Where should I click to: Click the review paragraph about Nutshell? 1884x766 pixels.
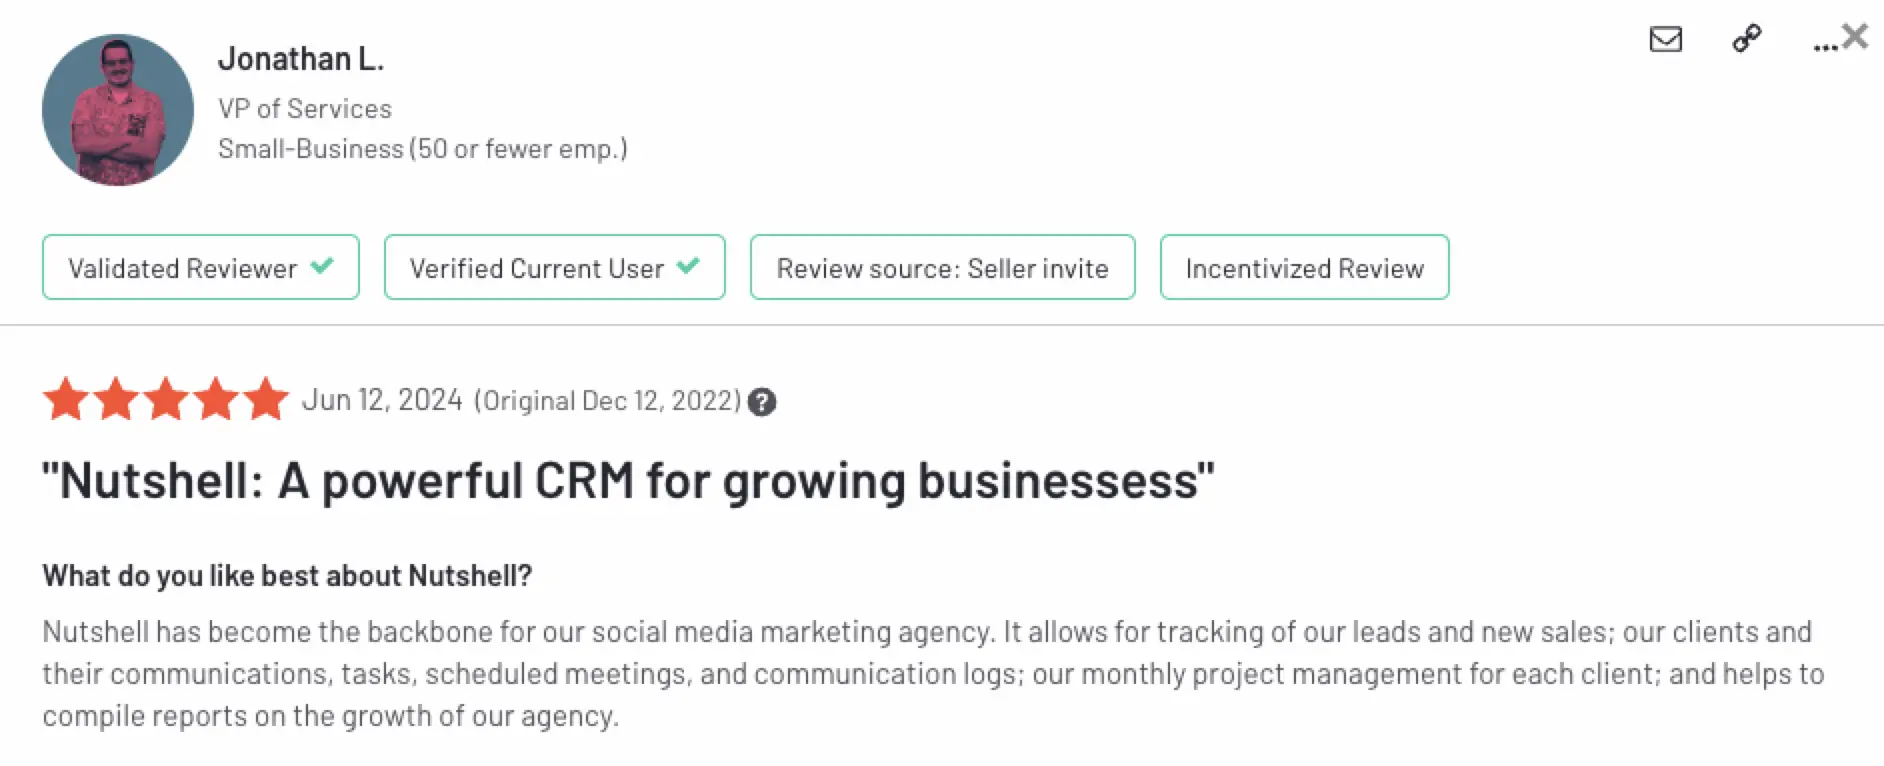(932, 673)
